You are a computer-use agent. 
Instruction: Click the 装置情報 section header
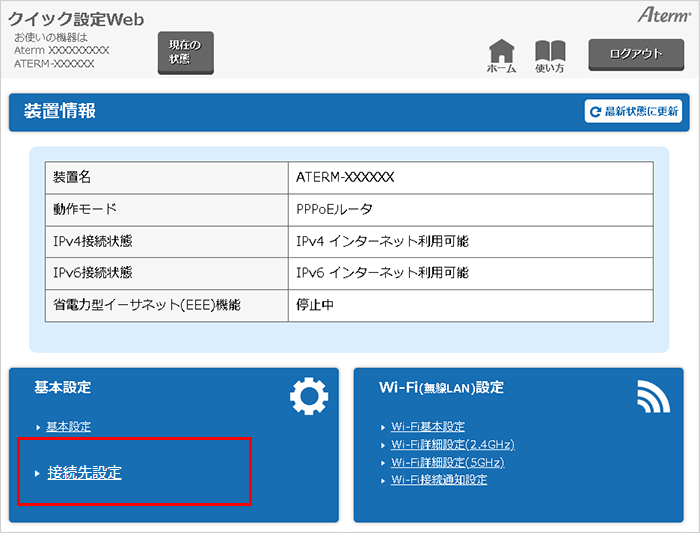60,112
